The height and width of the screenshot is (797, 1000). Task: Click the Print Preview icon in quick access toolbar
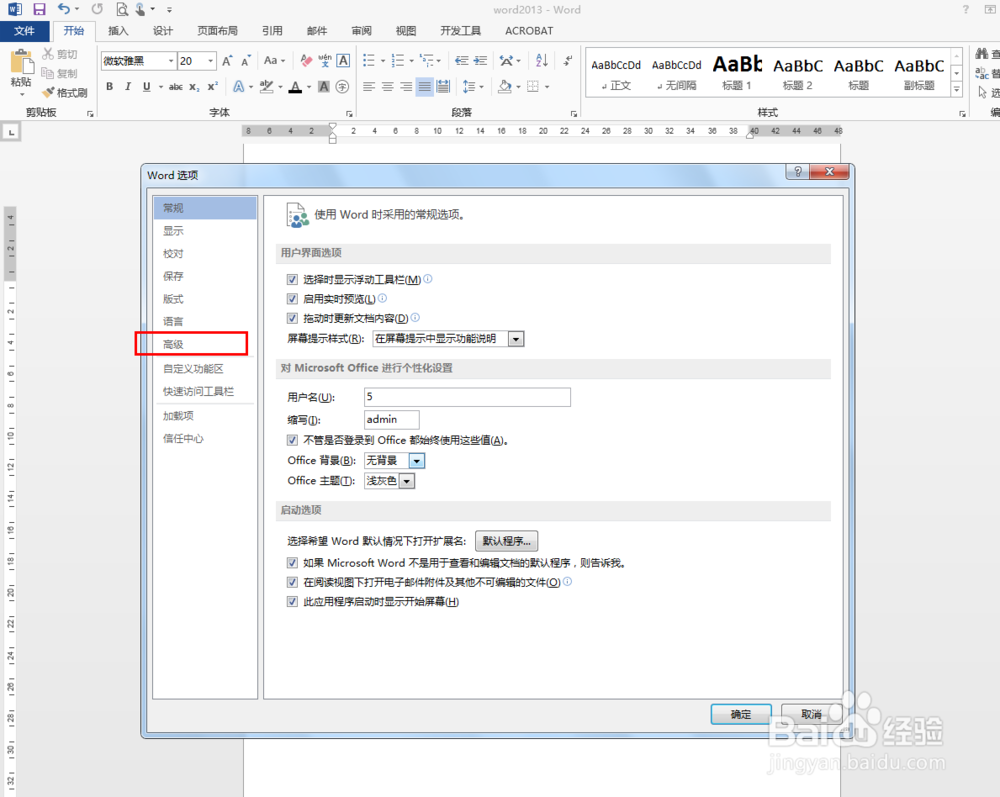click(x=122, y=9)
